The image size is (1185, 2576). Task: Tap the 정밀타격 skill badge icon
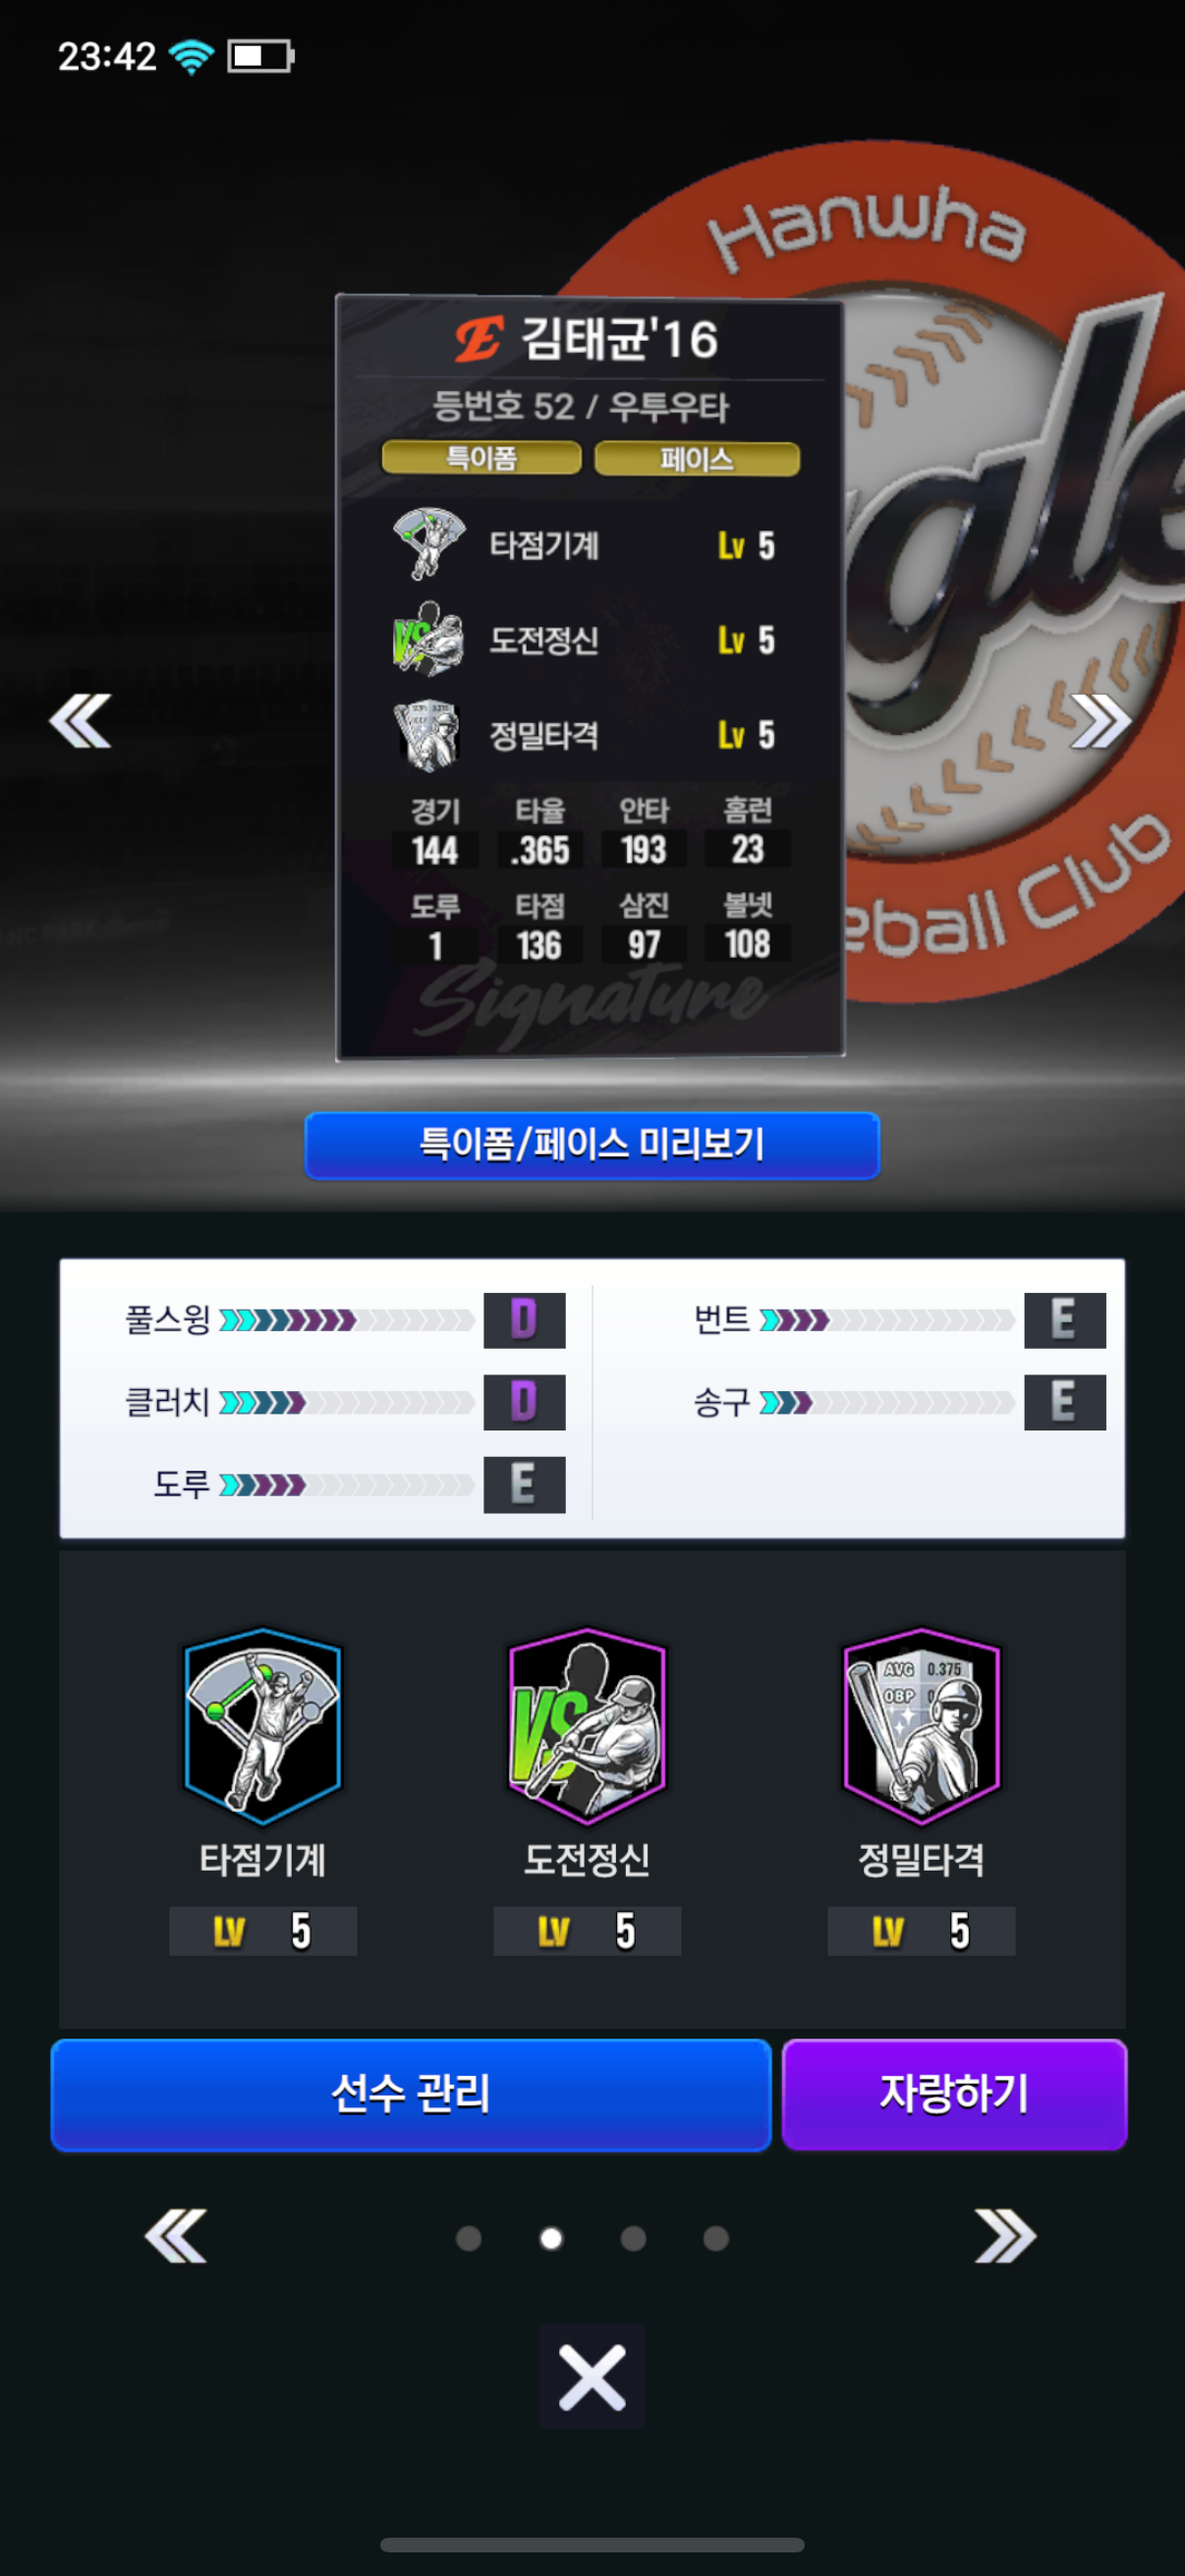[921, 1725]
